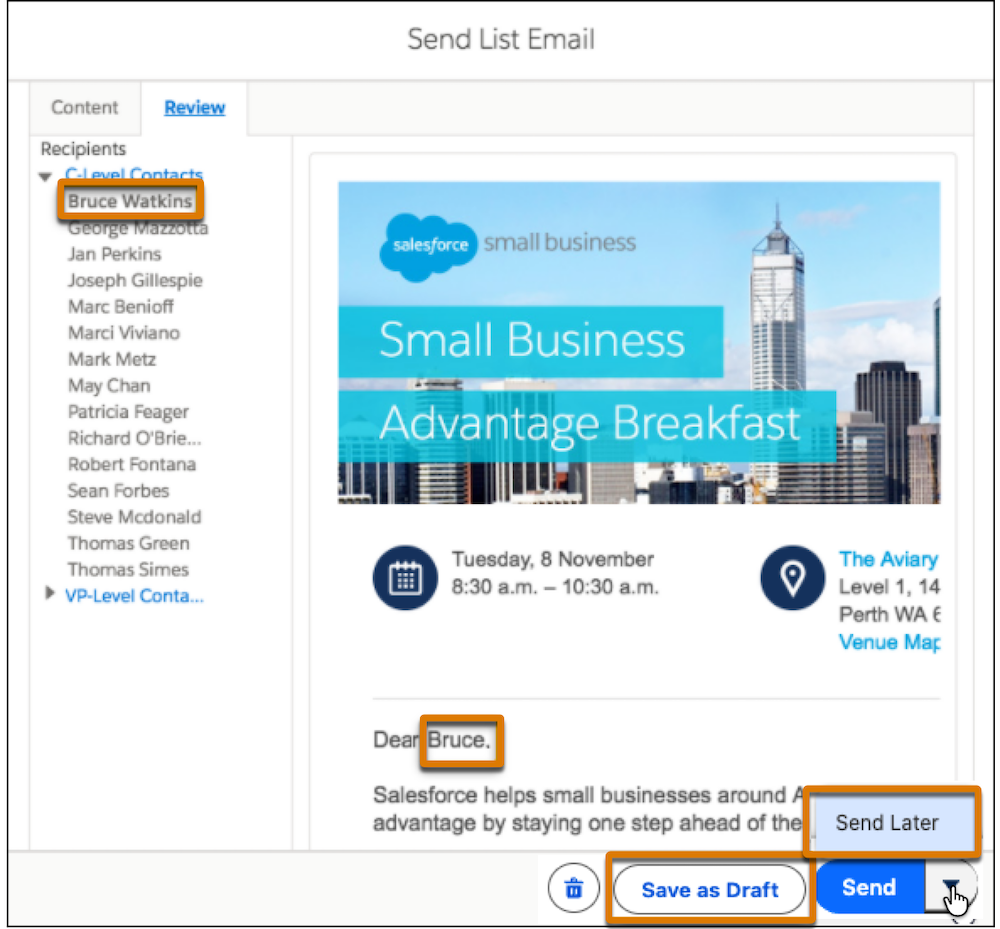Select recipient Thomas Simes
This screenshot has width=1000, height=929.
click(x=128, y=569)
